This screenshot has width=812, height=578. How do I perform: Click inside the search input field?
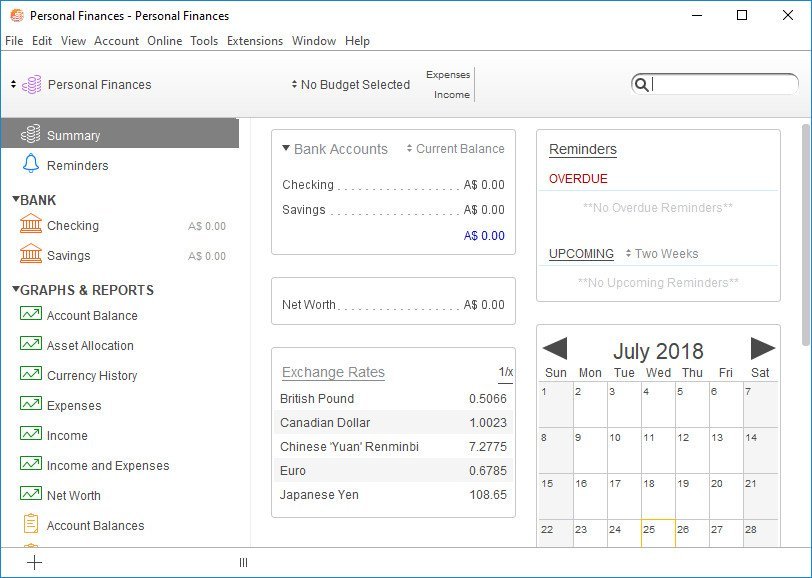[720, 85]
